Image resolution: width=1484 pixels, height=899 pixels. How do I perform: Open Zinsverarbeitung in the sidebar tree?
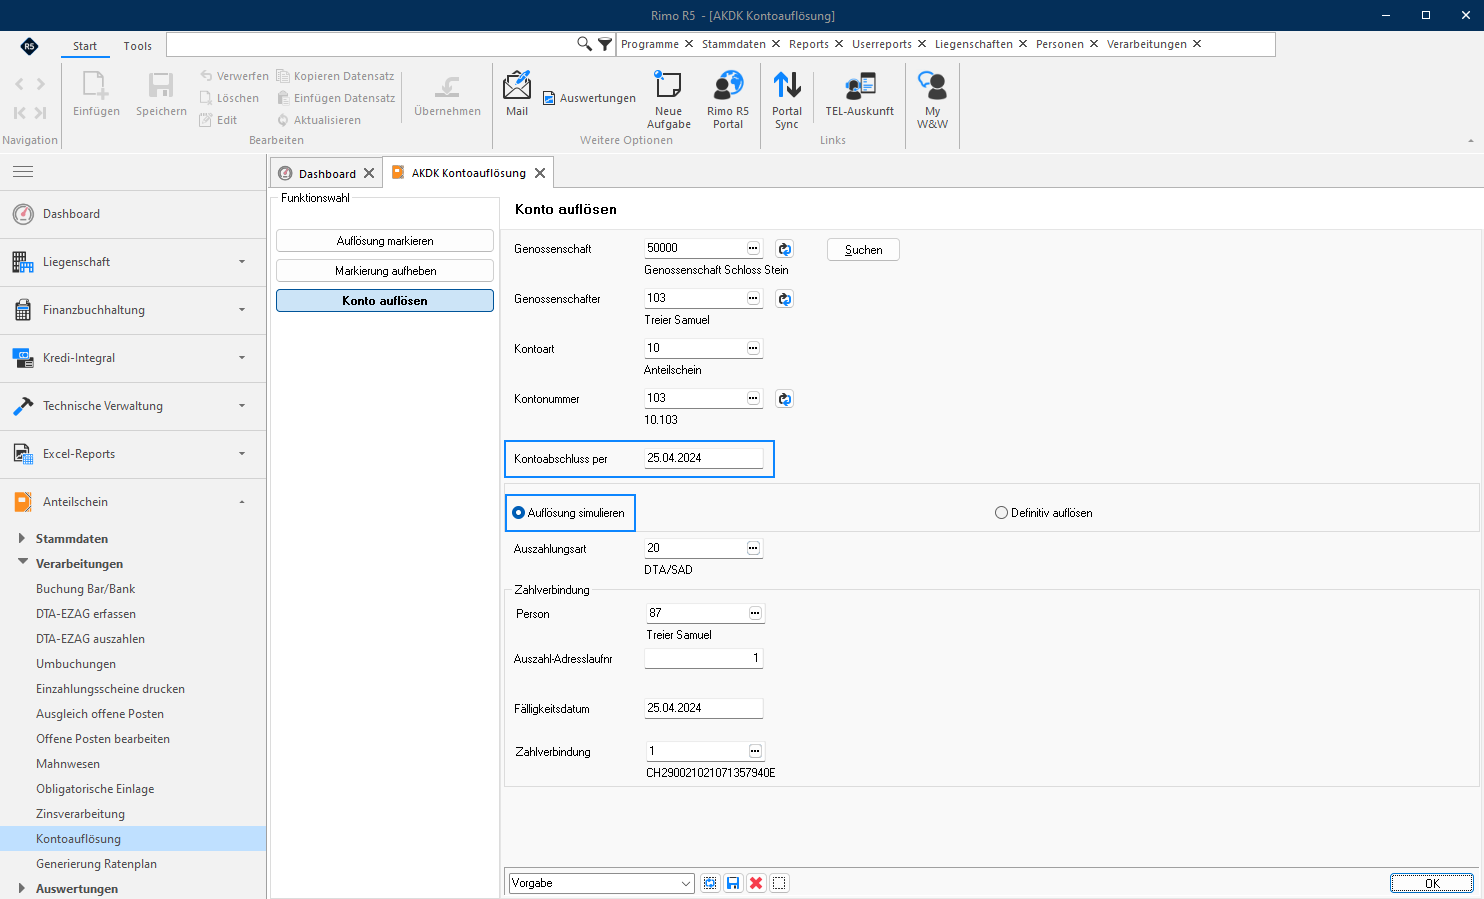pyautogui.click(x=81, y=814)
